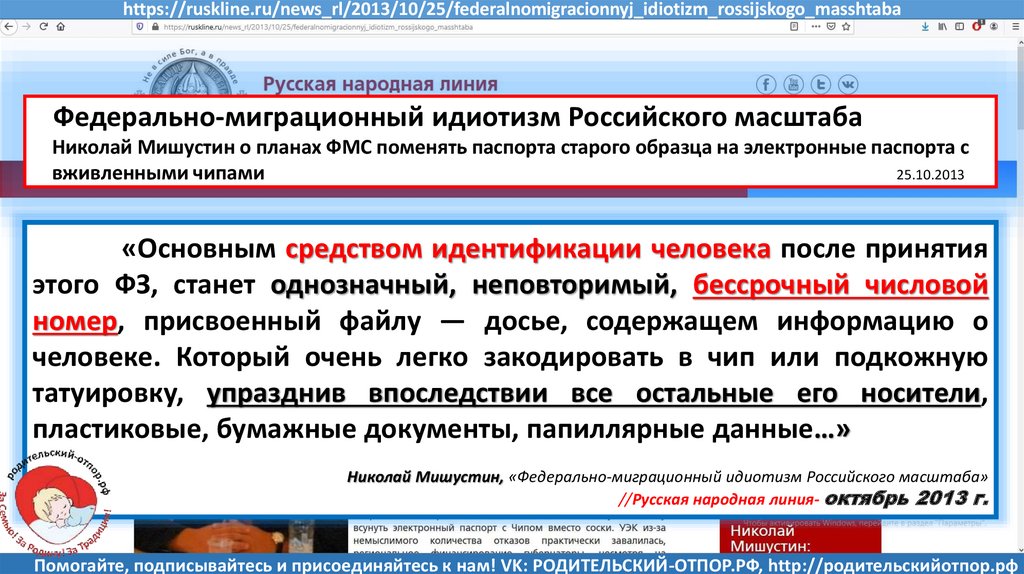Click the 'Русская народная линия' site title
1024x574 pixels.
point(380,84)
